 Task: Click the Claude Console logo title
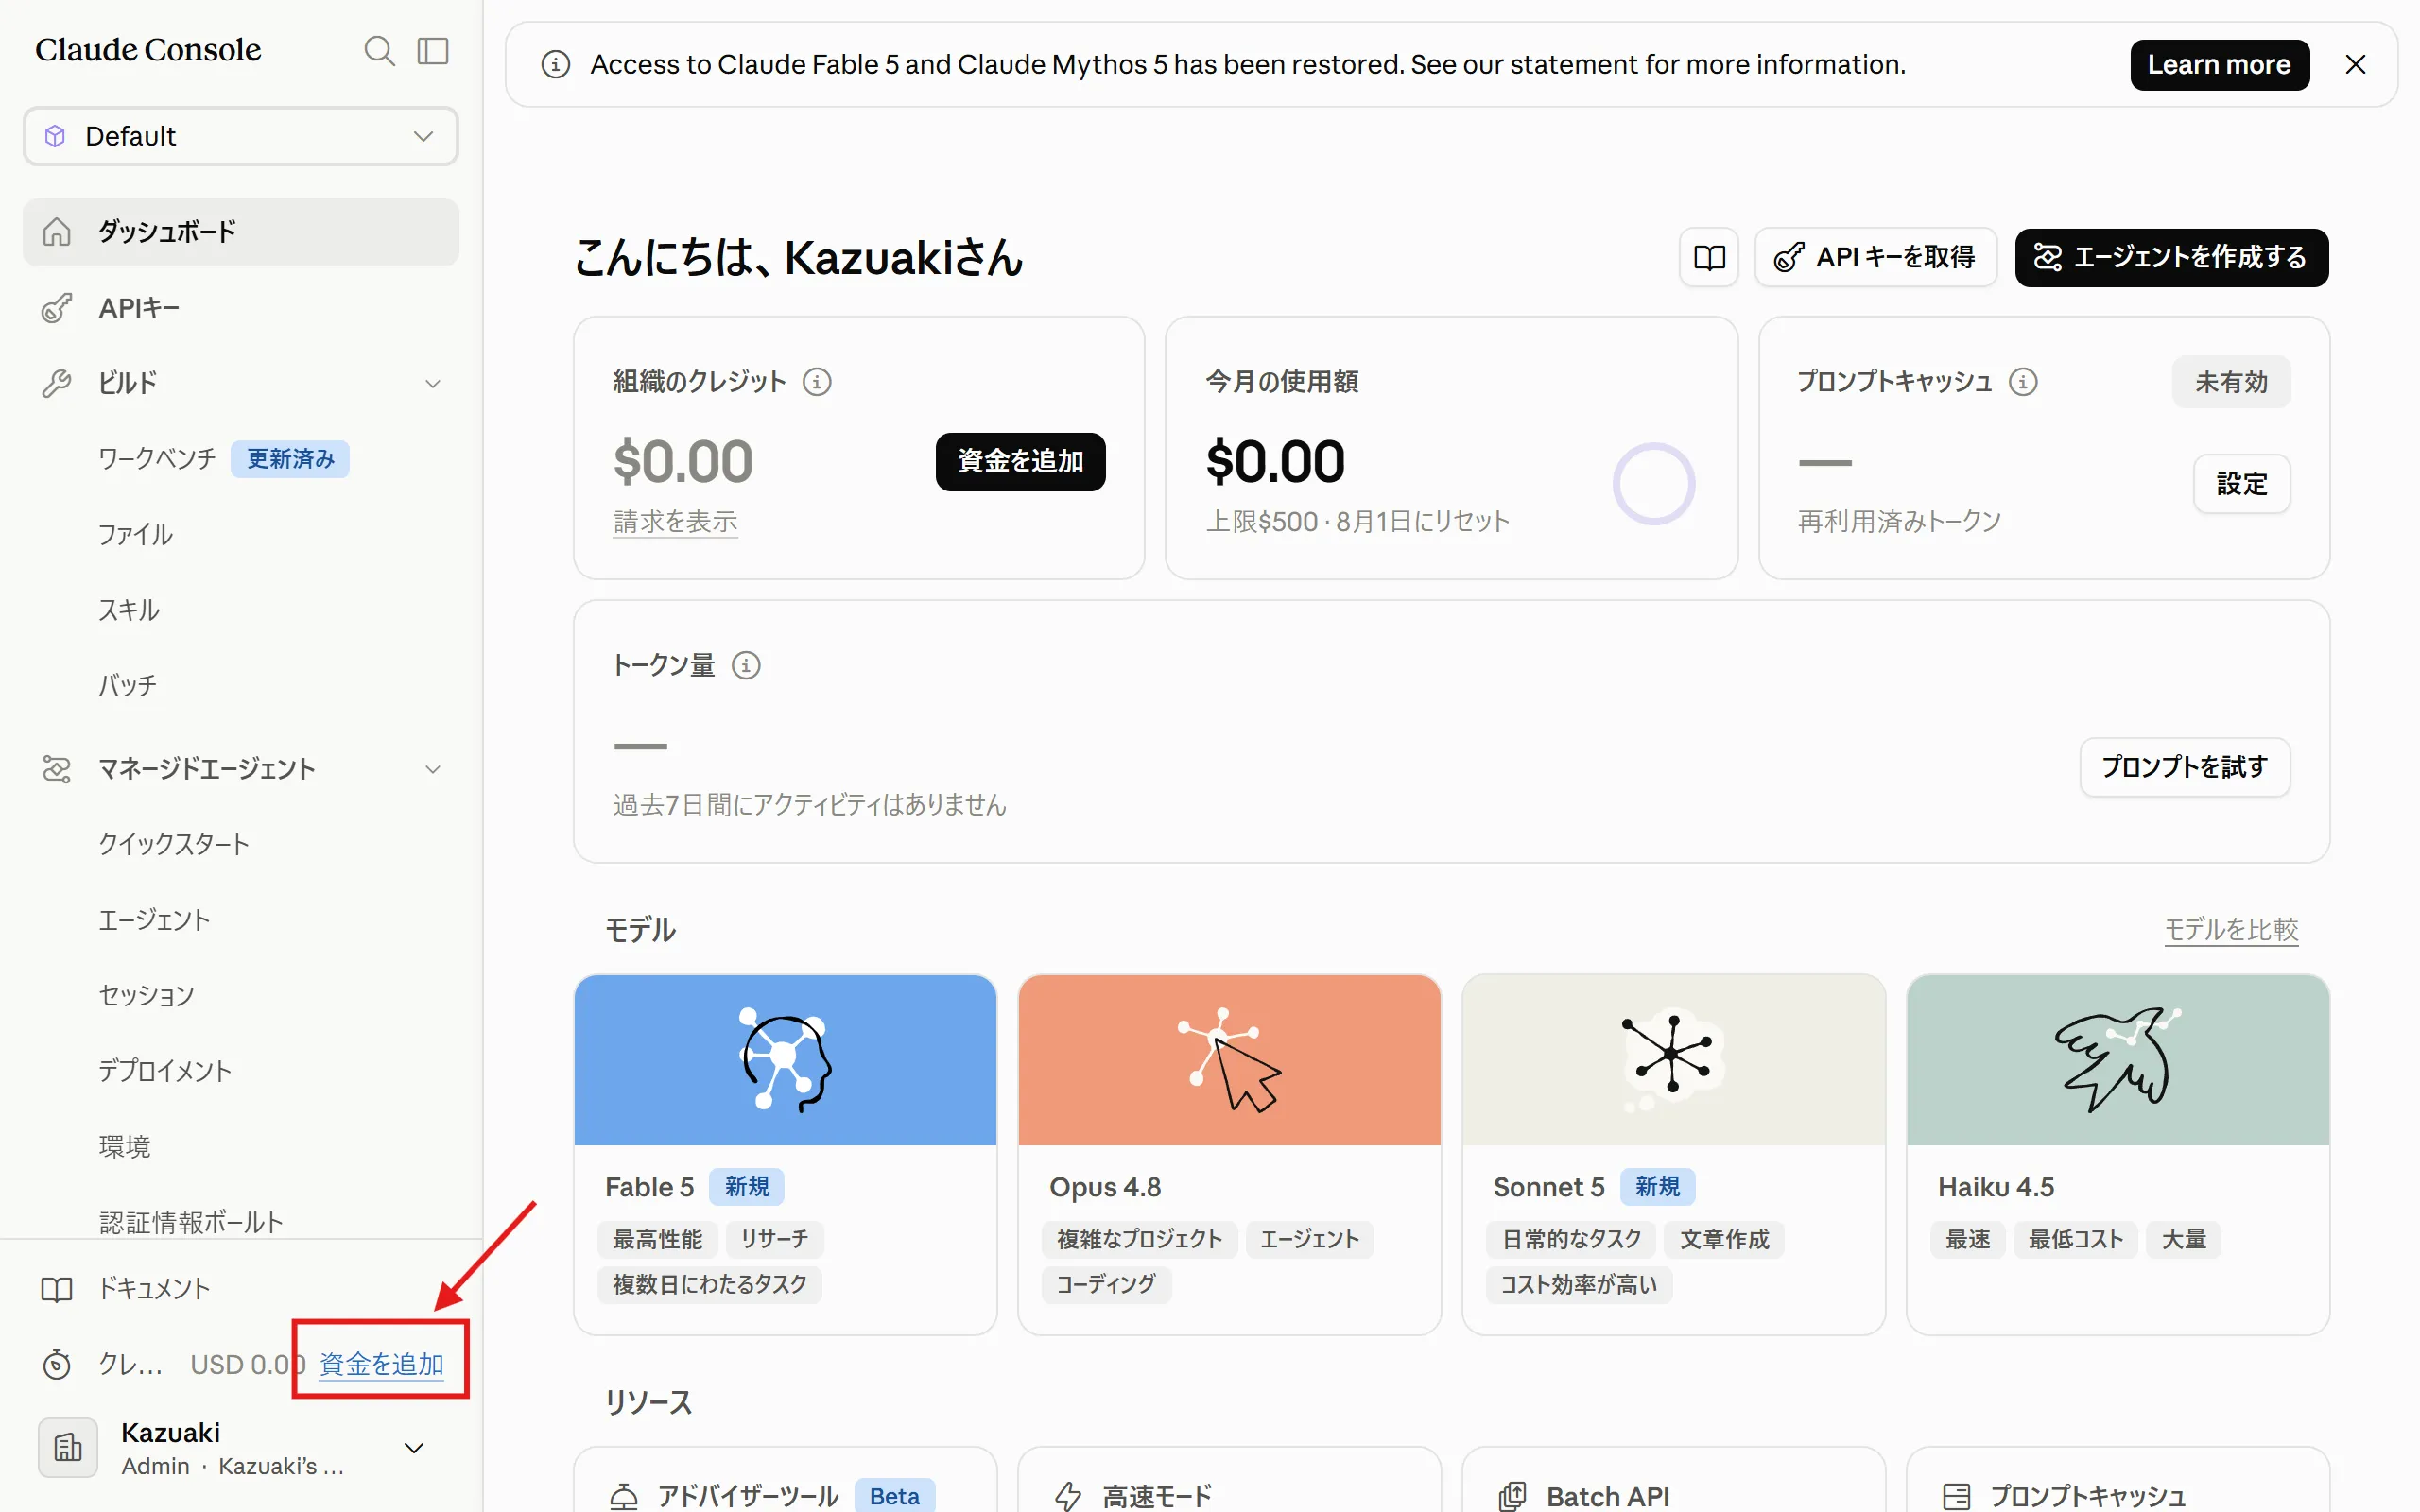pos(148,50)
